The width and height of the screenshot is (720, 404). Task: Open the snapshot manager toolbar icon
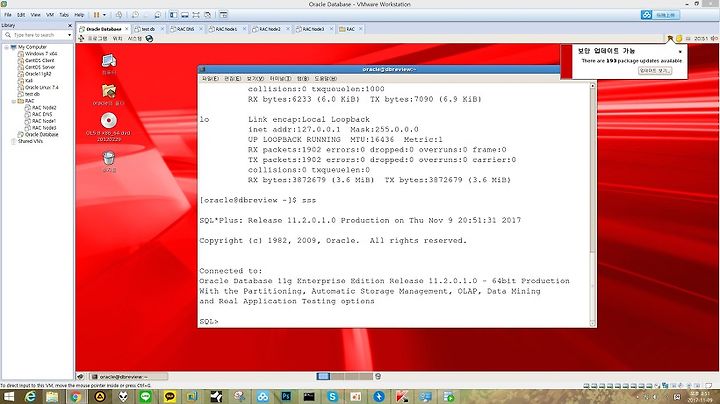(158, 15)
